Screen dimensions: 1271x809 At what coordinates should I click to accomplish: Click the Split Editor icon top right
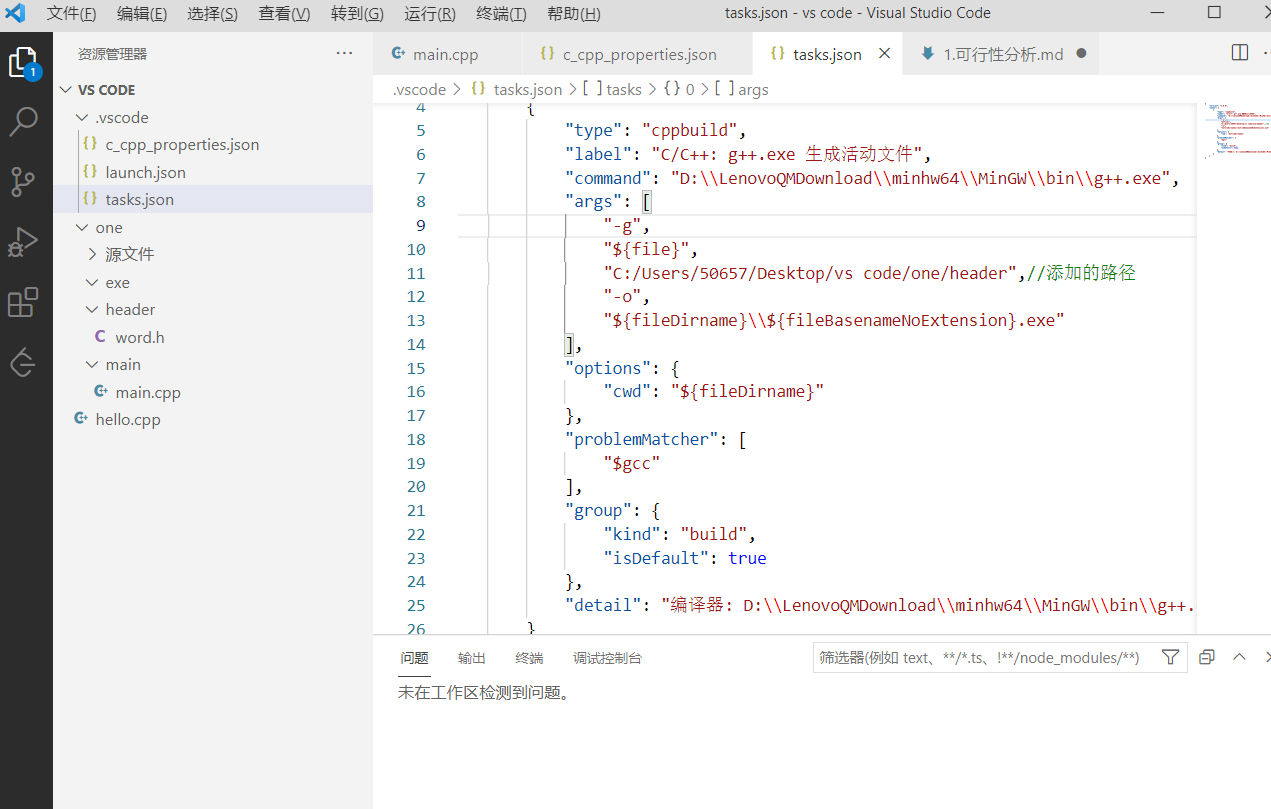click(1239, 52)
